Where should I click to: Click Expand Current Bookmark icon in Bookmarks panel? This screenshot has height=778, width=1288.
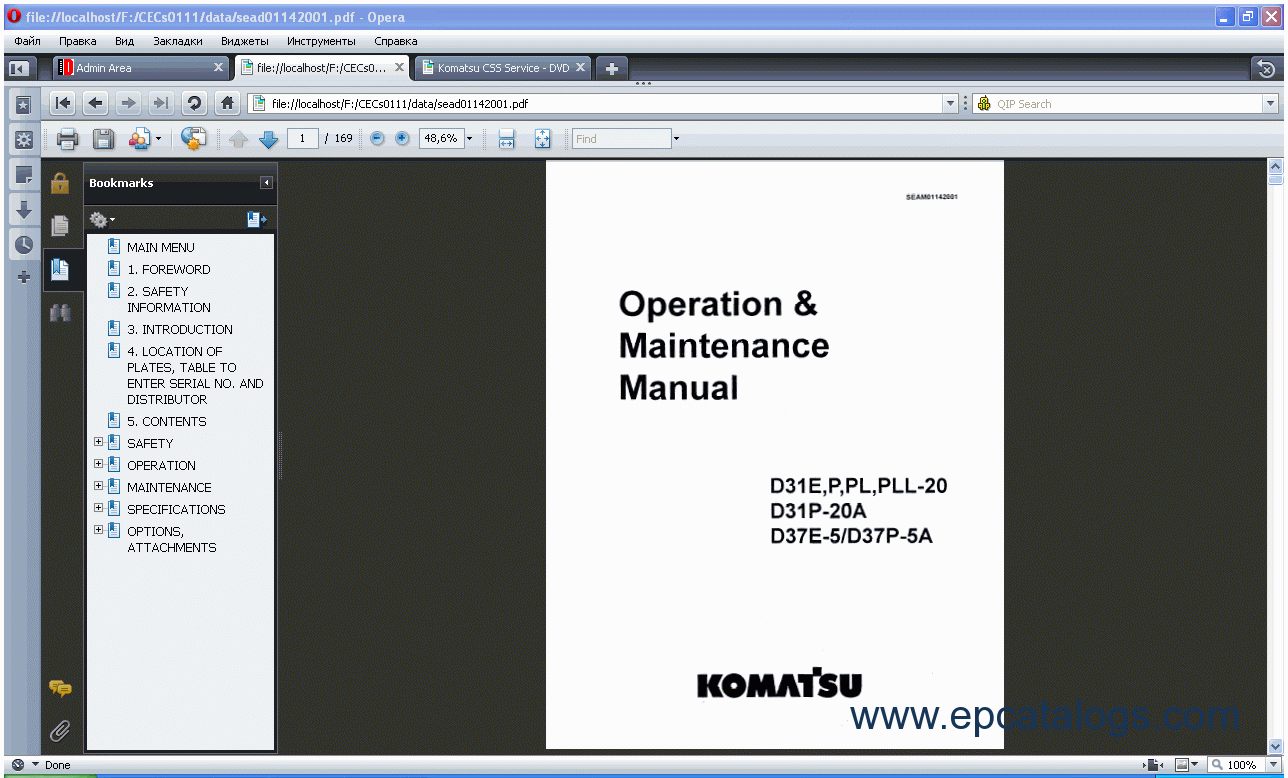pos(256,219)
